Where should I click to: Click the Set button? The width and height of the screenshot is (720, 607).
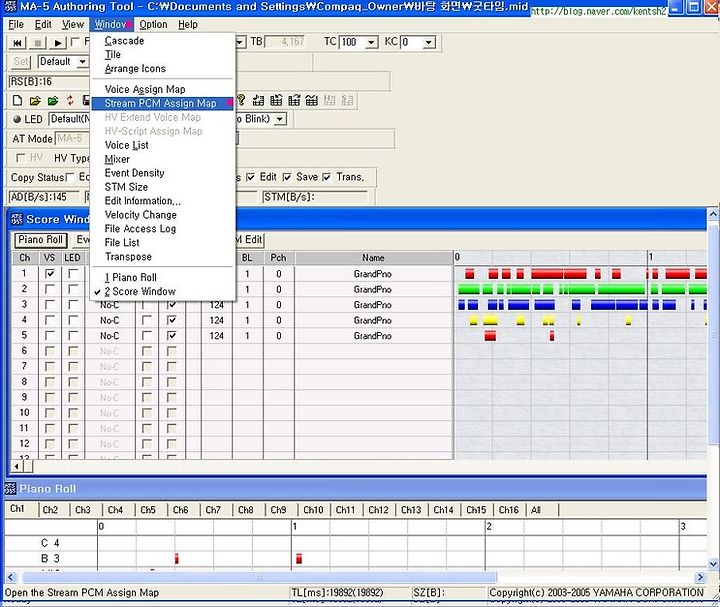[x=20, y=62]
